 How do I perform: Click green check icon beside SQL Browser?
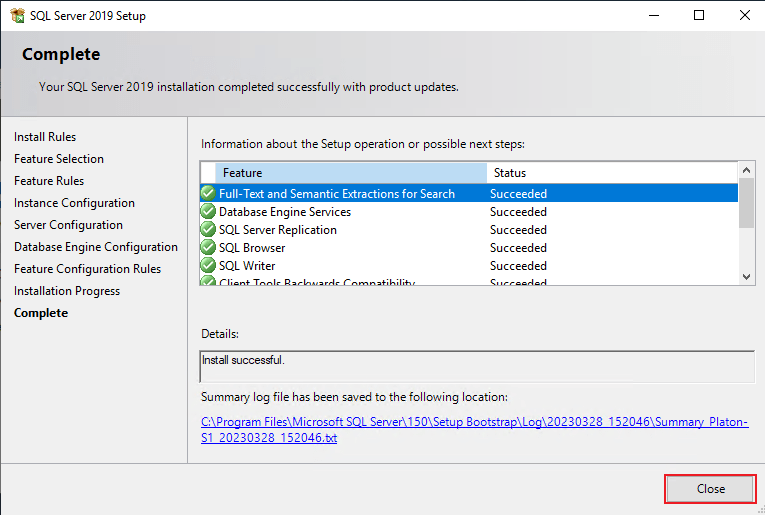click(x=208, y=248)
